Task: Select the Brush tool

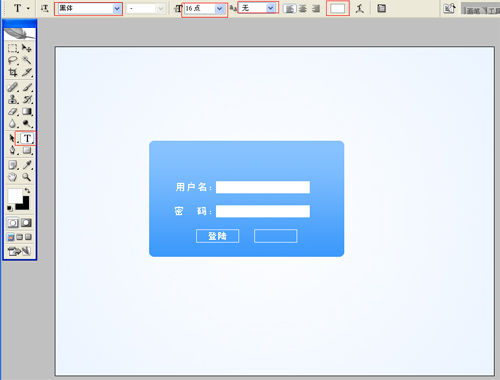Action: [x=27, y=87]
